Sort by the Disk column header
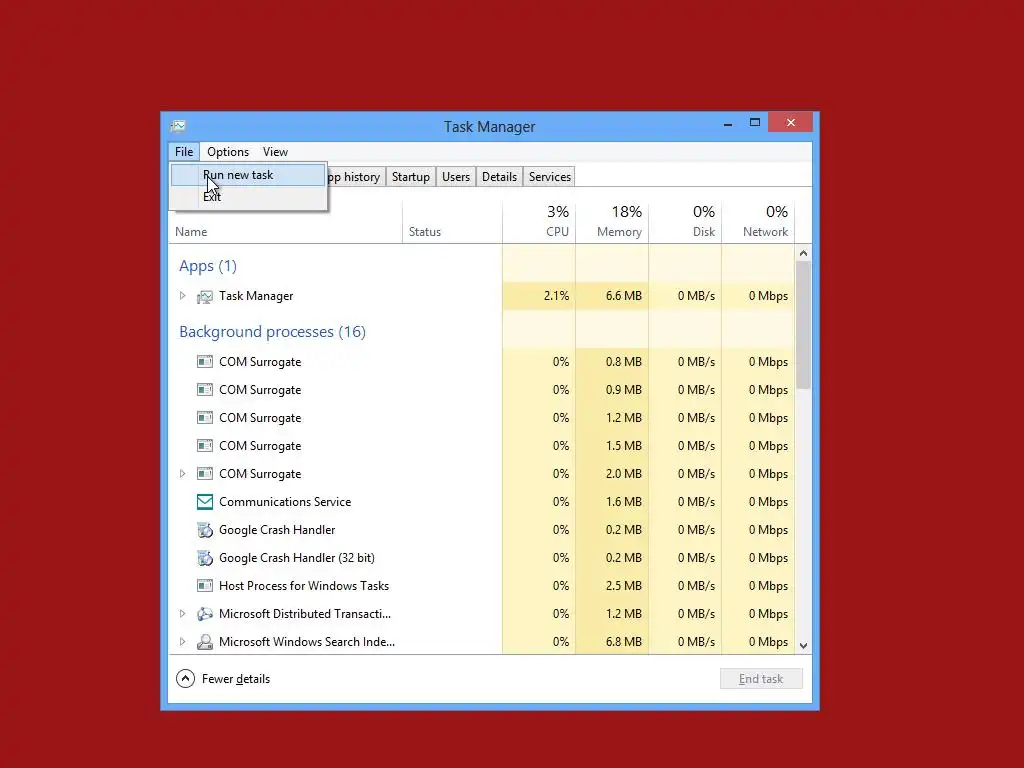Viewport: 1024px width, 768px height. [685, 222]
